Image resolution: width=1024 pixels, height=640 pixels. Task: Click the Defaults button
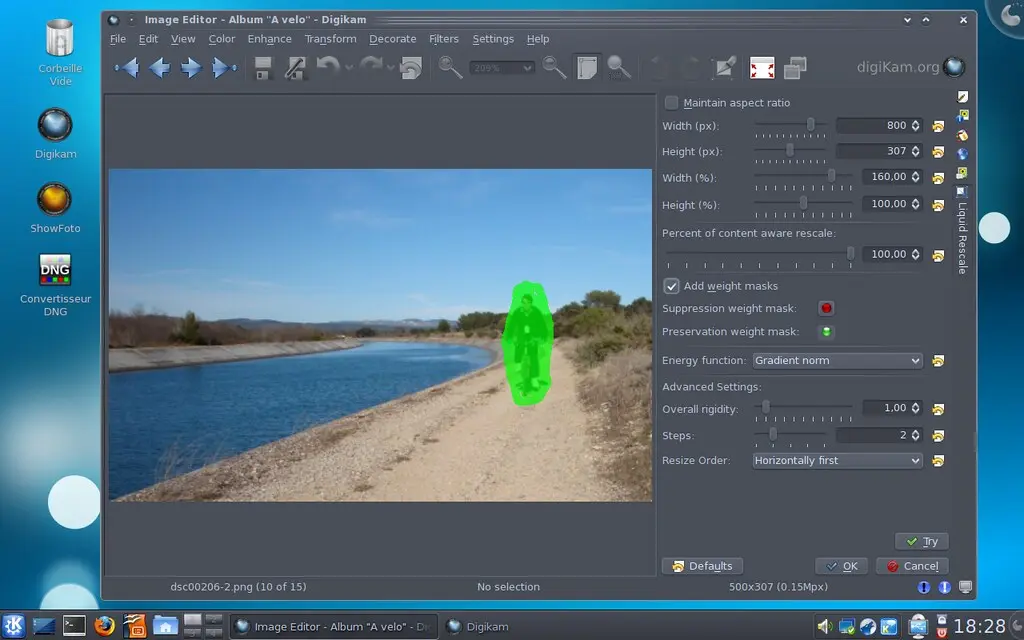(702, 566)
